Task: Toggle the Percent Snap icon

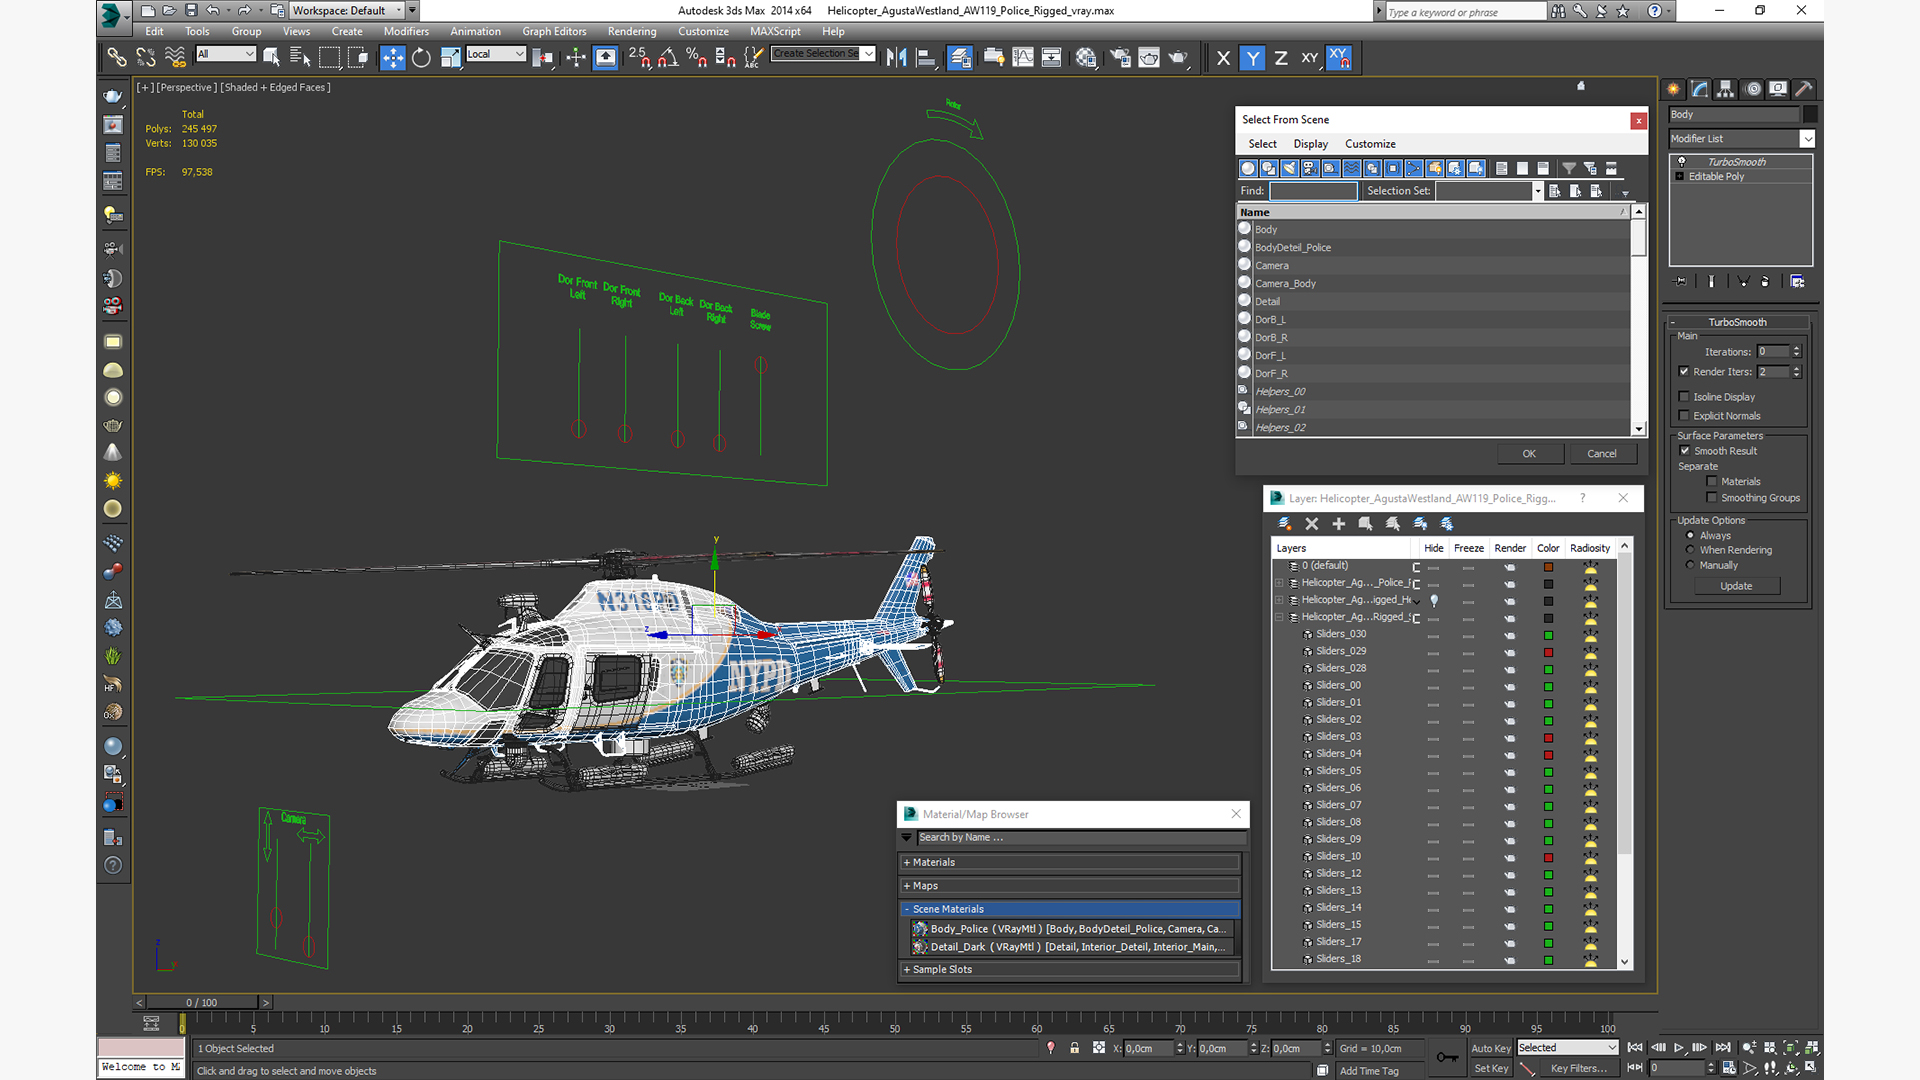Action: 697,58
